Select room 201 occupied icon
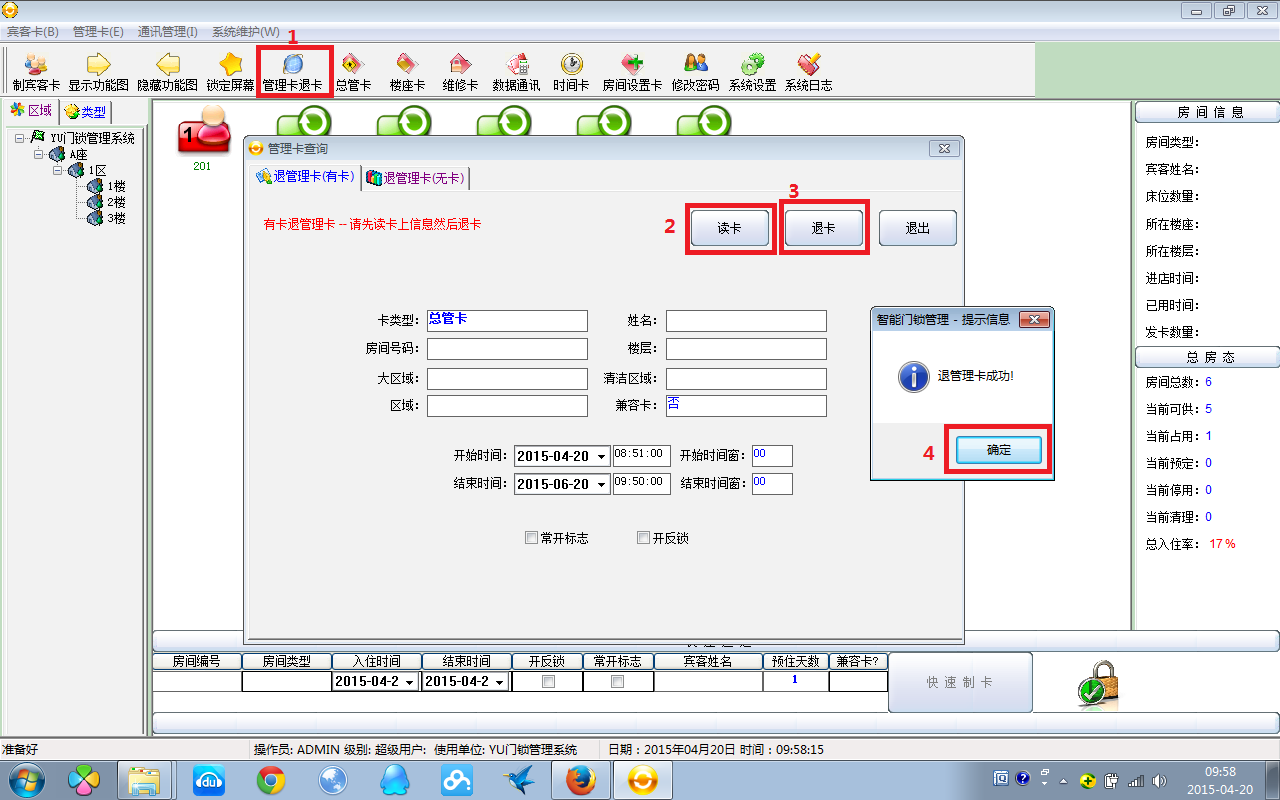The image size is (1280, 800). tap(202, 135)
